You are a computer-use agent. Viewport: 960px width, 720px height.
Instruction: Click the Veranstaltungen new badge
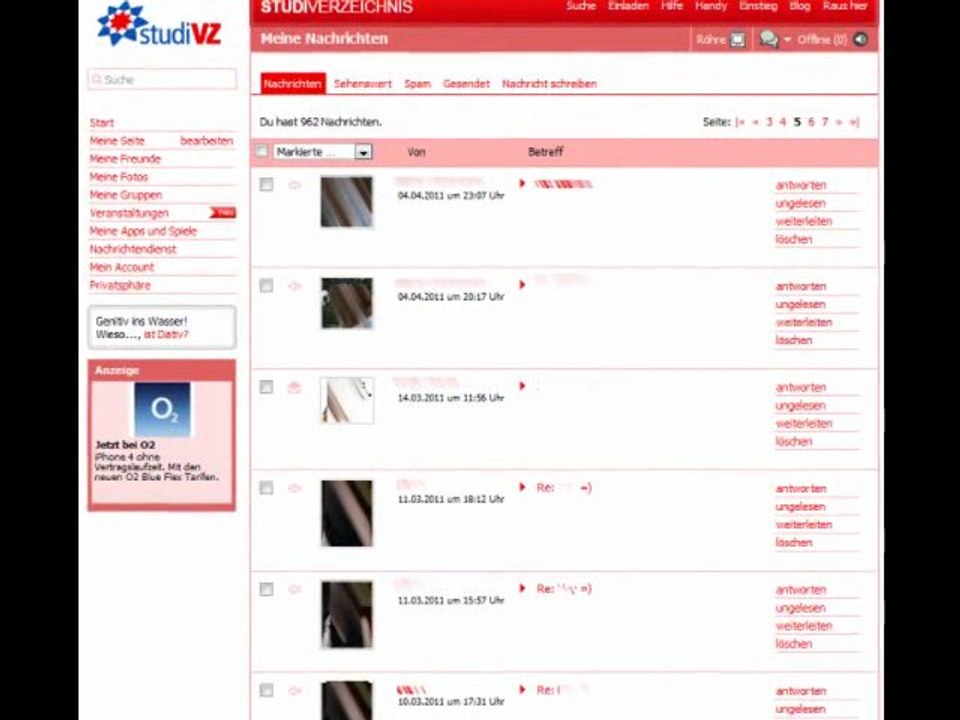click(x=223, y=212)
